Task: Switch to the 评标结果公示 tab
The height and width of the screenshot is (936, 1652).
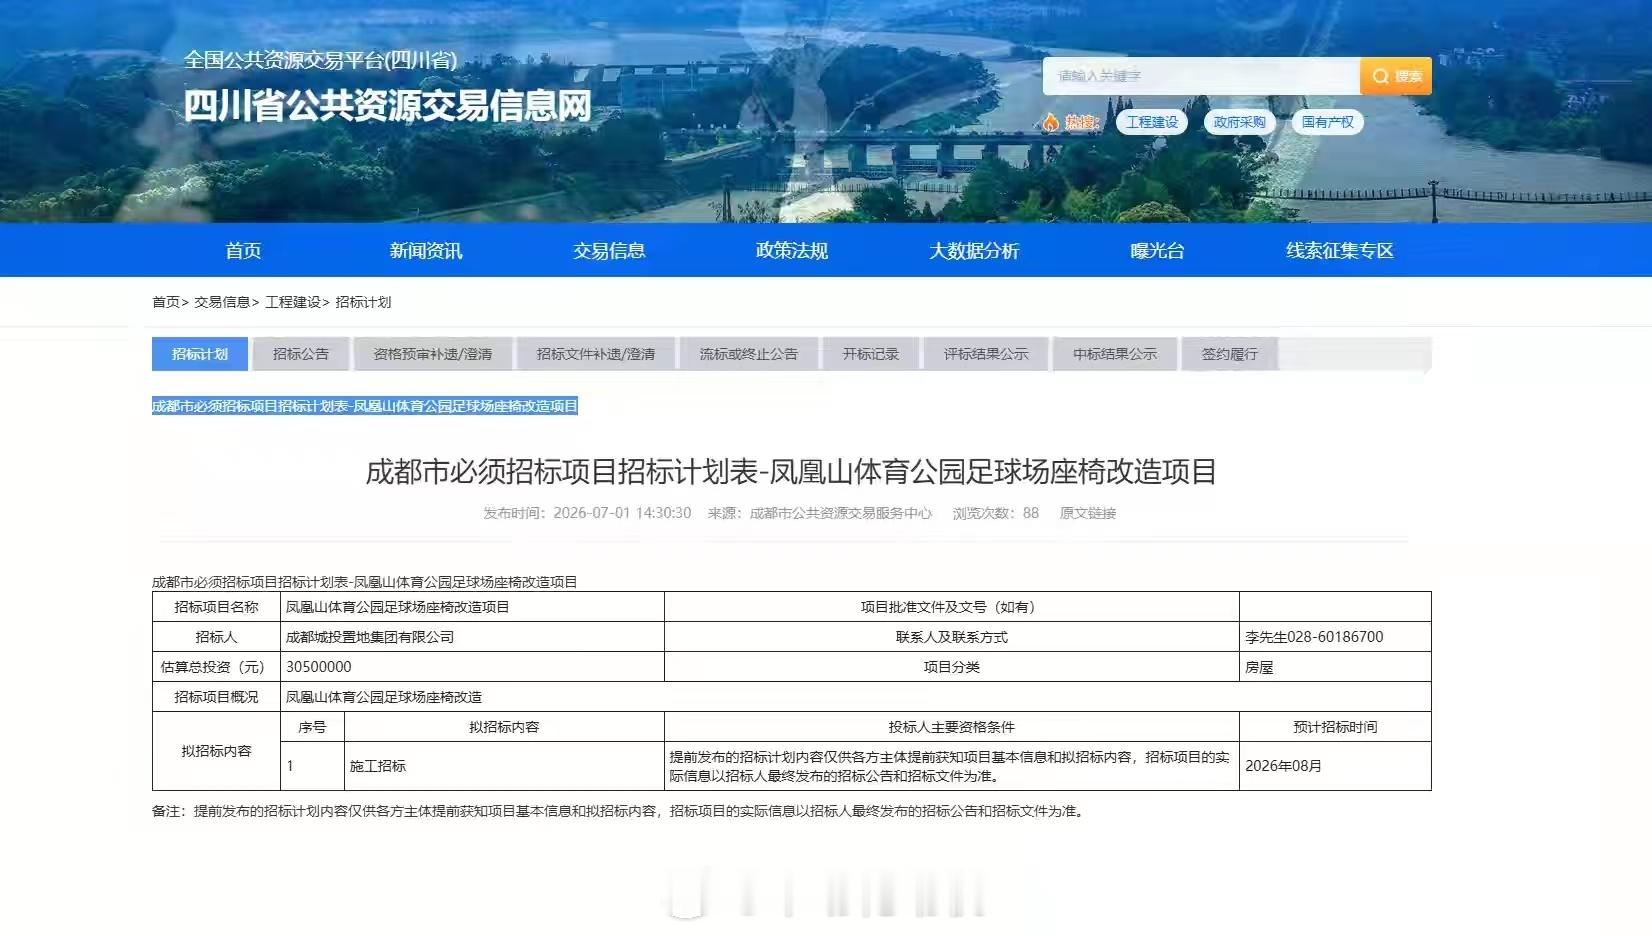Action: point(986,354)
